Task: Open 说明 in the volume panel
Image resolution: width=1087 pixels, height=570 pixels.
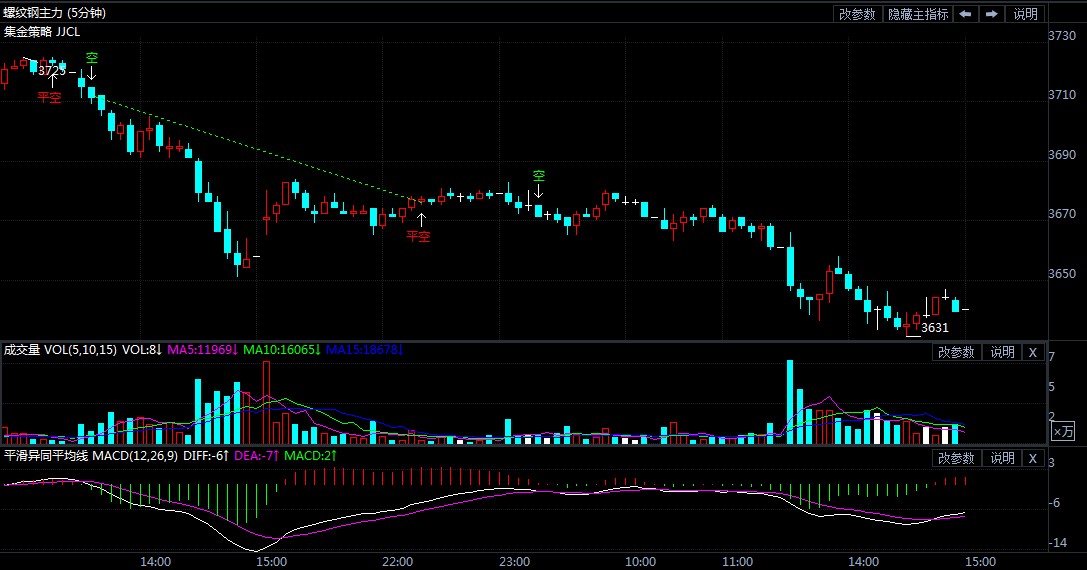Action: [x=1002, y=352]
